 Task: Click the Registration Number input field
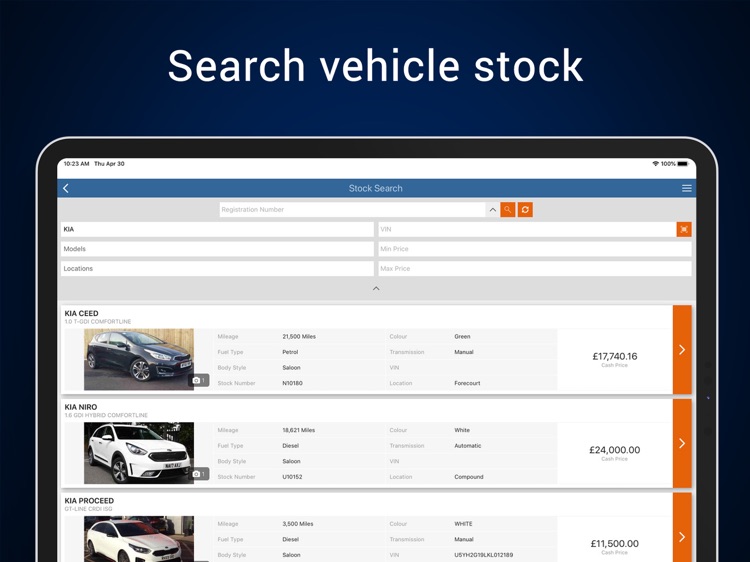click(352, 209)
